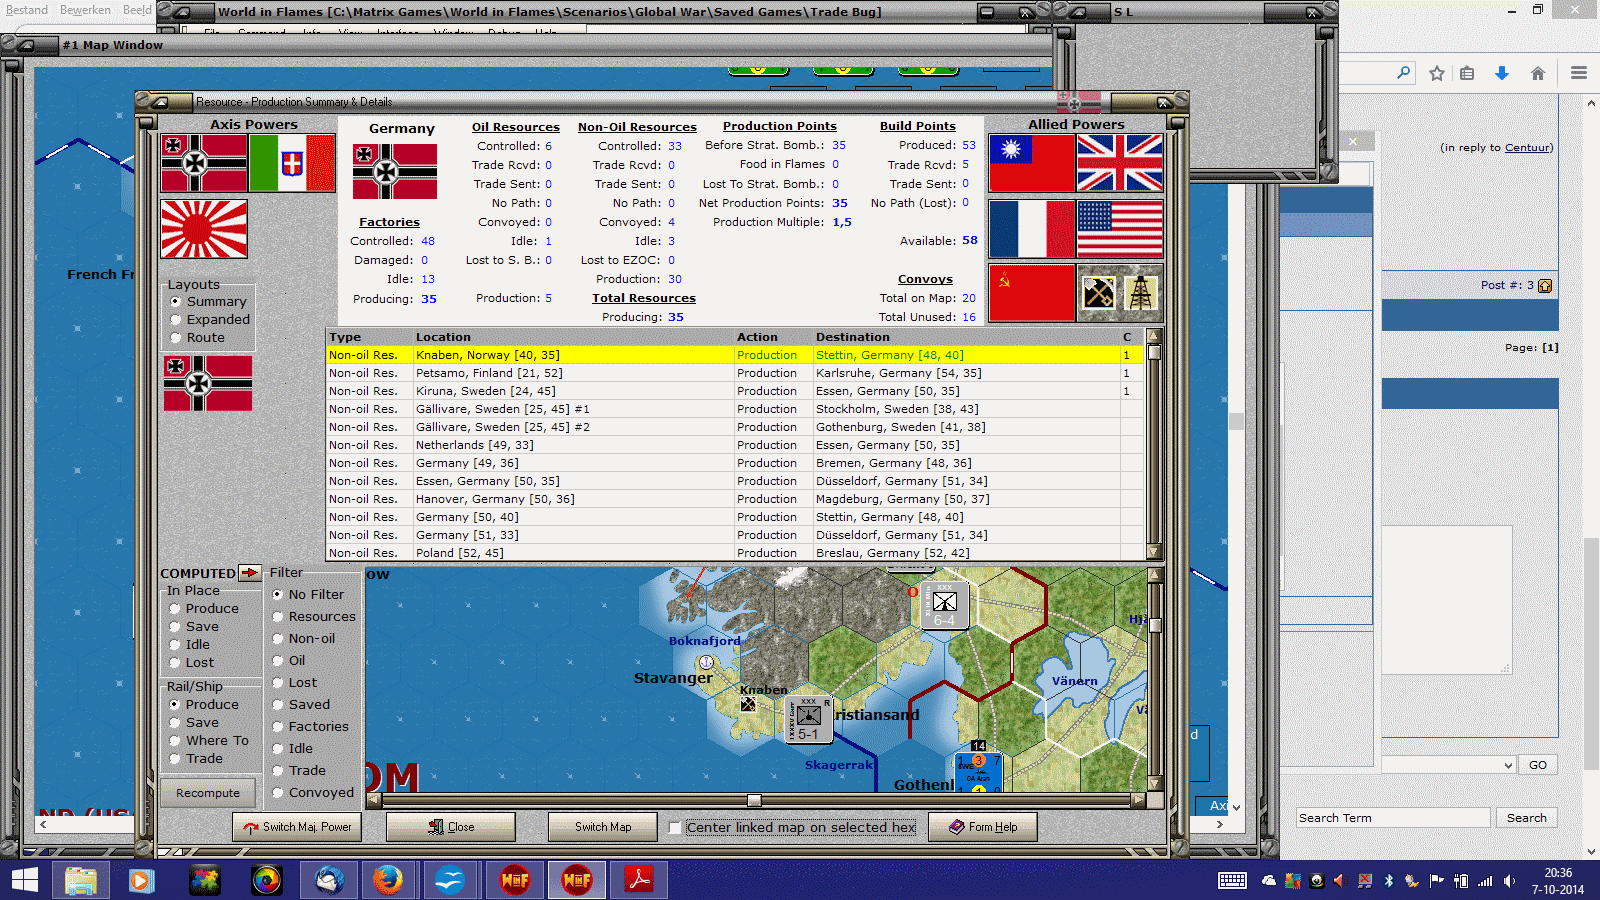Click the oil derrick icon
The height and width of the screenshot is (900, 1600).
[1141, 293]
